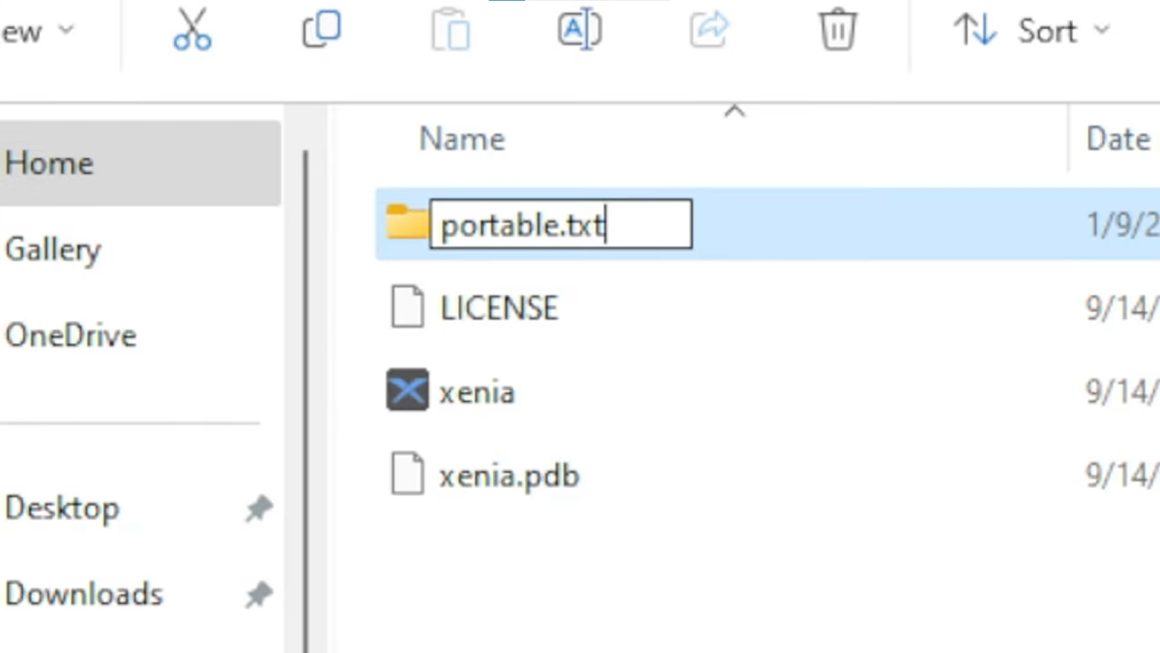Open the Downloads quick access folder
Viewport: 1160px width, 653px height.
coord(84,594)
